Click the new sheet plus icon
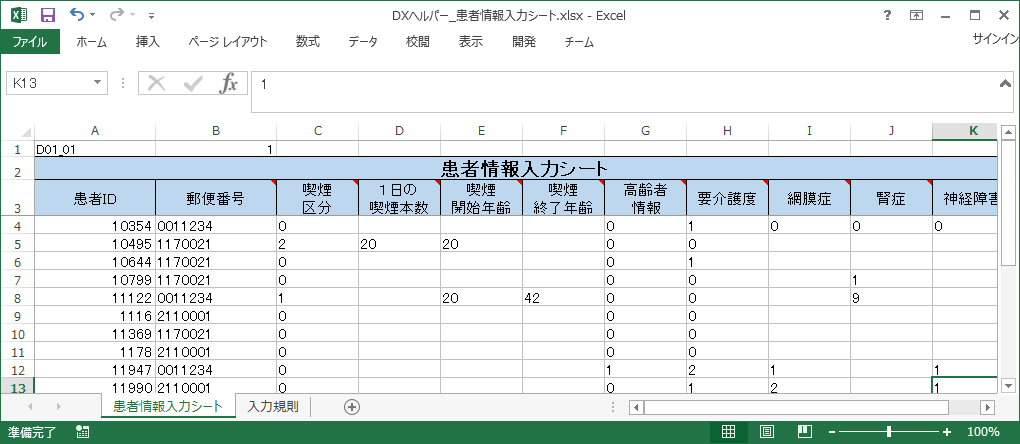 351,407
